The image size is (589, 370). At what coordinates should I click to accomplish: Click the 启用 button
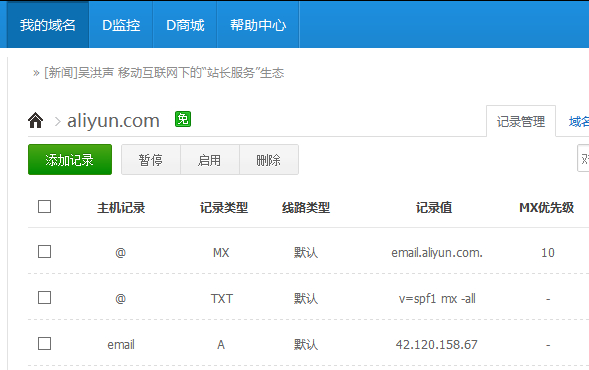pyautogui.click(x=210, y=160)
